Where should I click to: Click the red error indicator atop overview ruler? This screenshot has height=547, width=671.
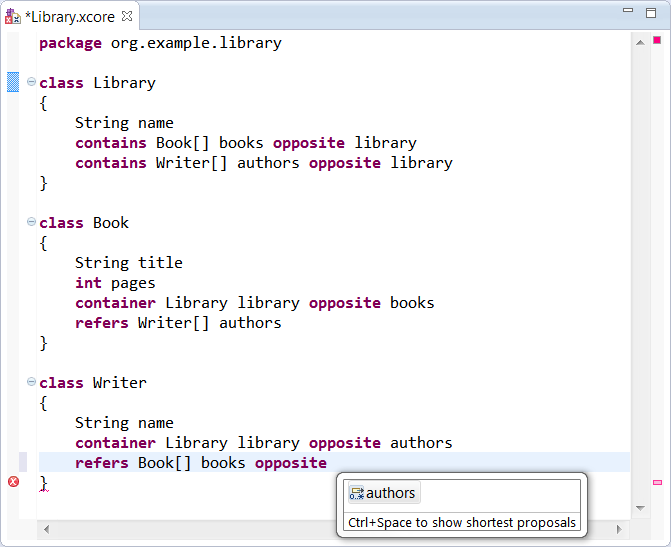(x=657, y=40)
